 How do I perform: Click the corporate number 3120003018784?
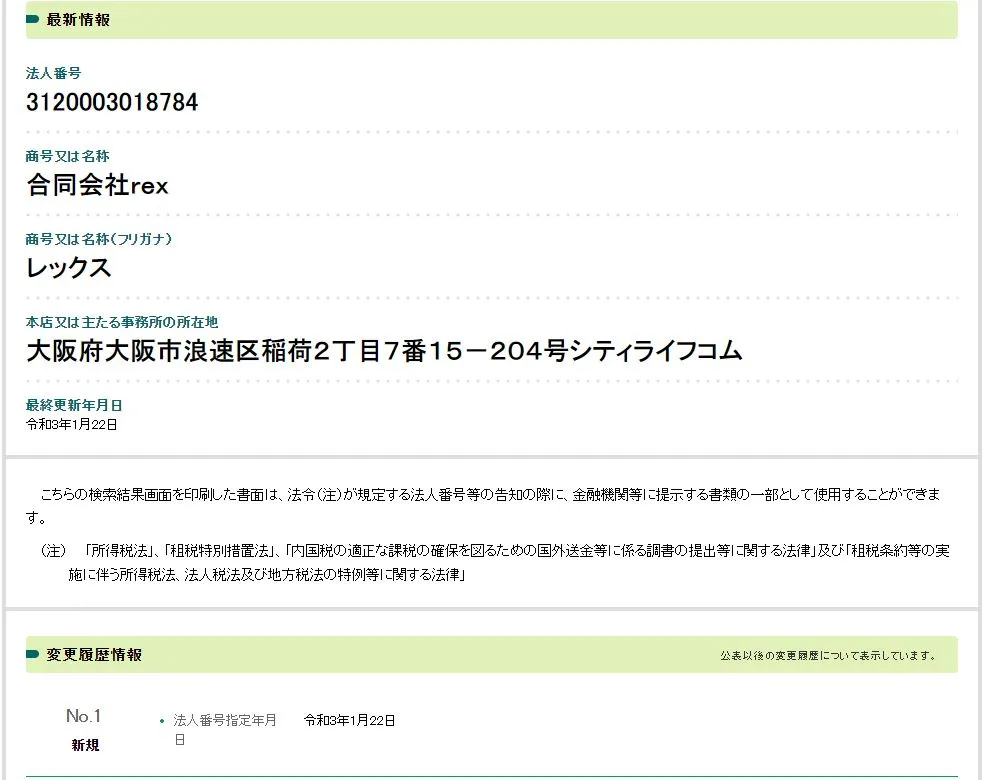(x=112, y=102)
